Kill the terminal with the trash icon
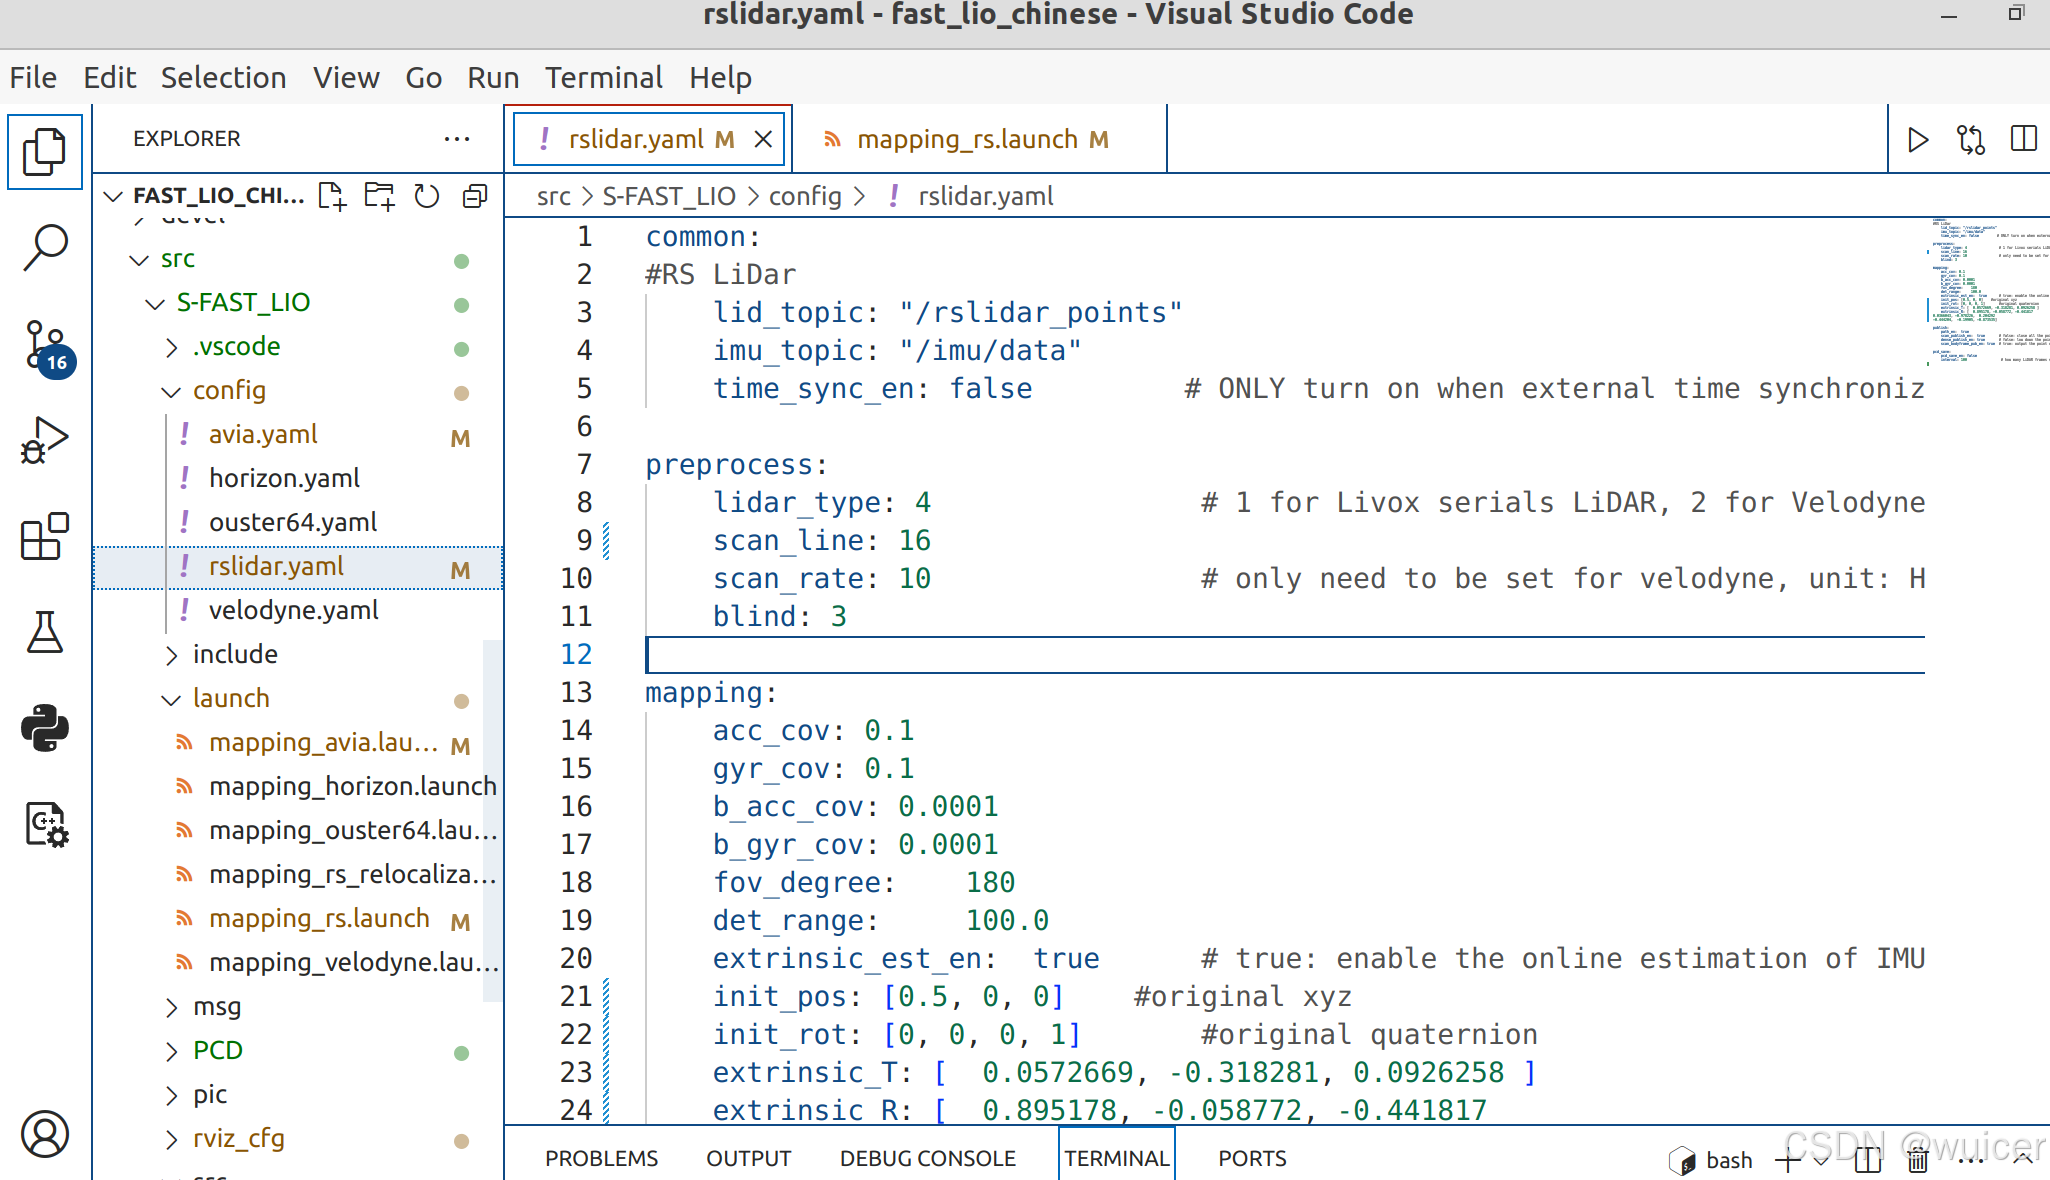The width and height of the screenshot is (2050, 1180). (1918, 1160)
